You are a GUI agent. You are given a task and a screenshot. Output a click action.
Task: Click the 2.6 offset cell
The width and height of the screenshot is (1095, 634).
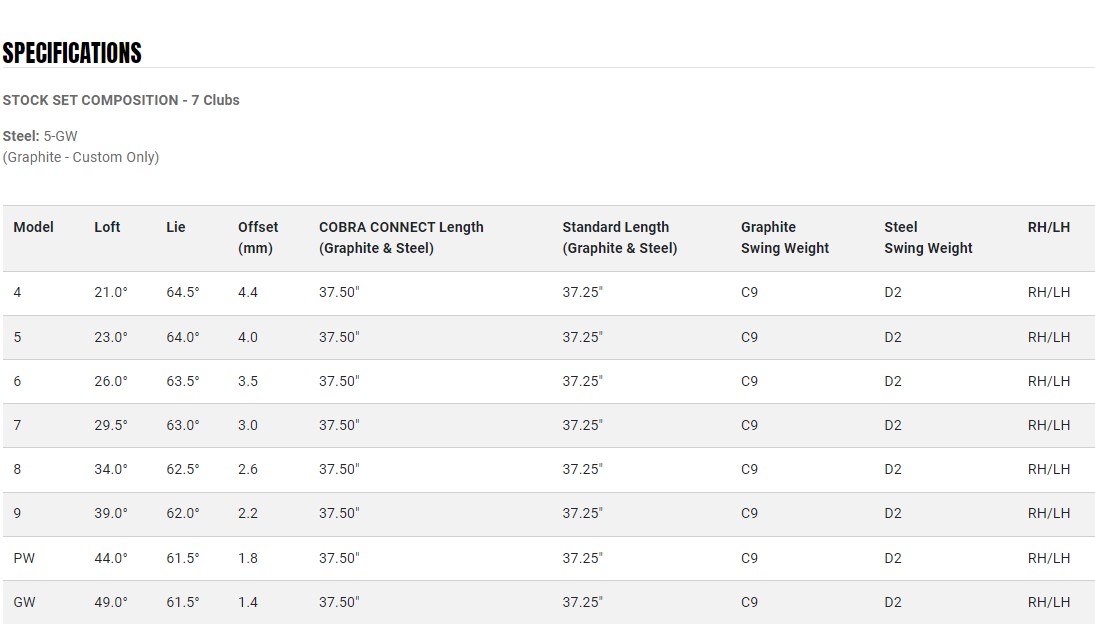(248, 469)
